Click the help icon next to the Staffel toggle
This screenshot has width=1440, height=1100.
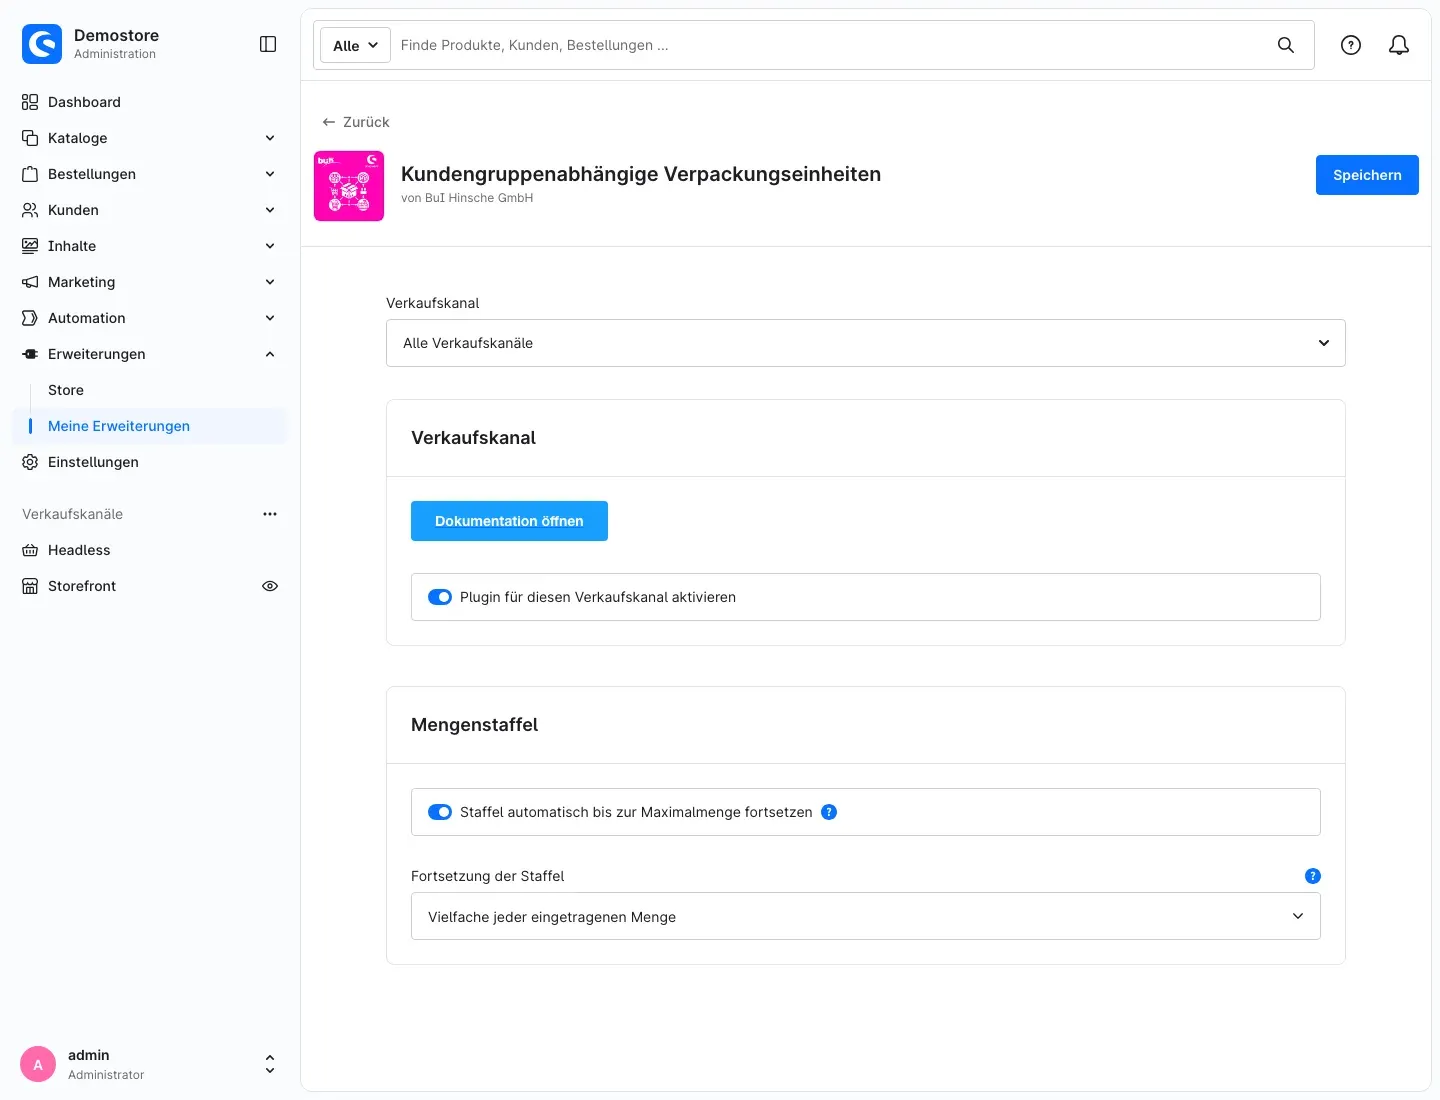pos(829,812)
